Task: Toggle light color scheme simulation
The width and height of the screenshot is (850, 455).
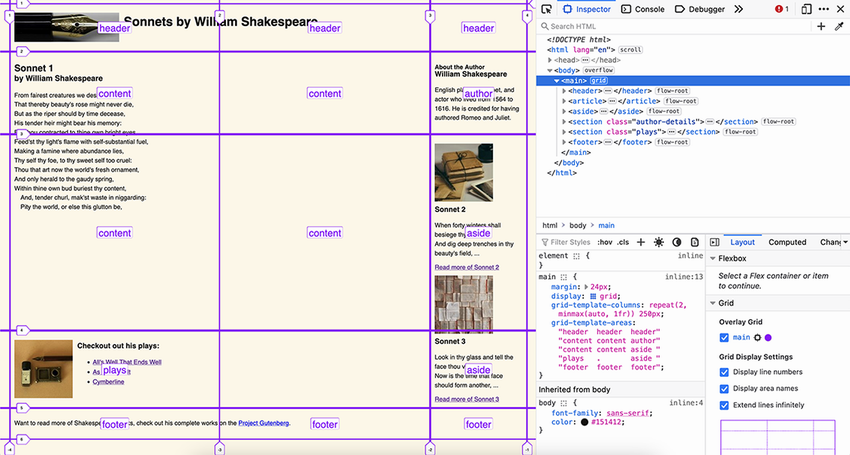Action: coord(657,242)
